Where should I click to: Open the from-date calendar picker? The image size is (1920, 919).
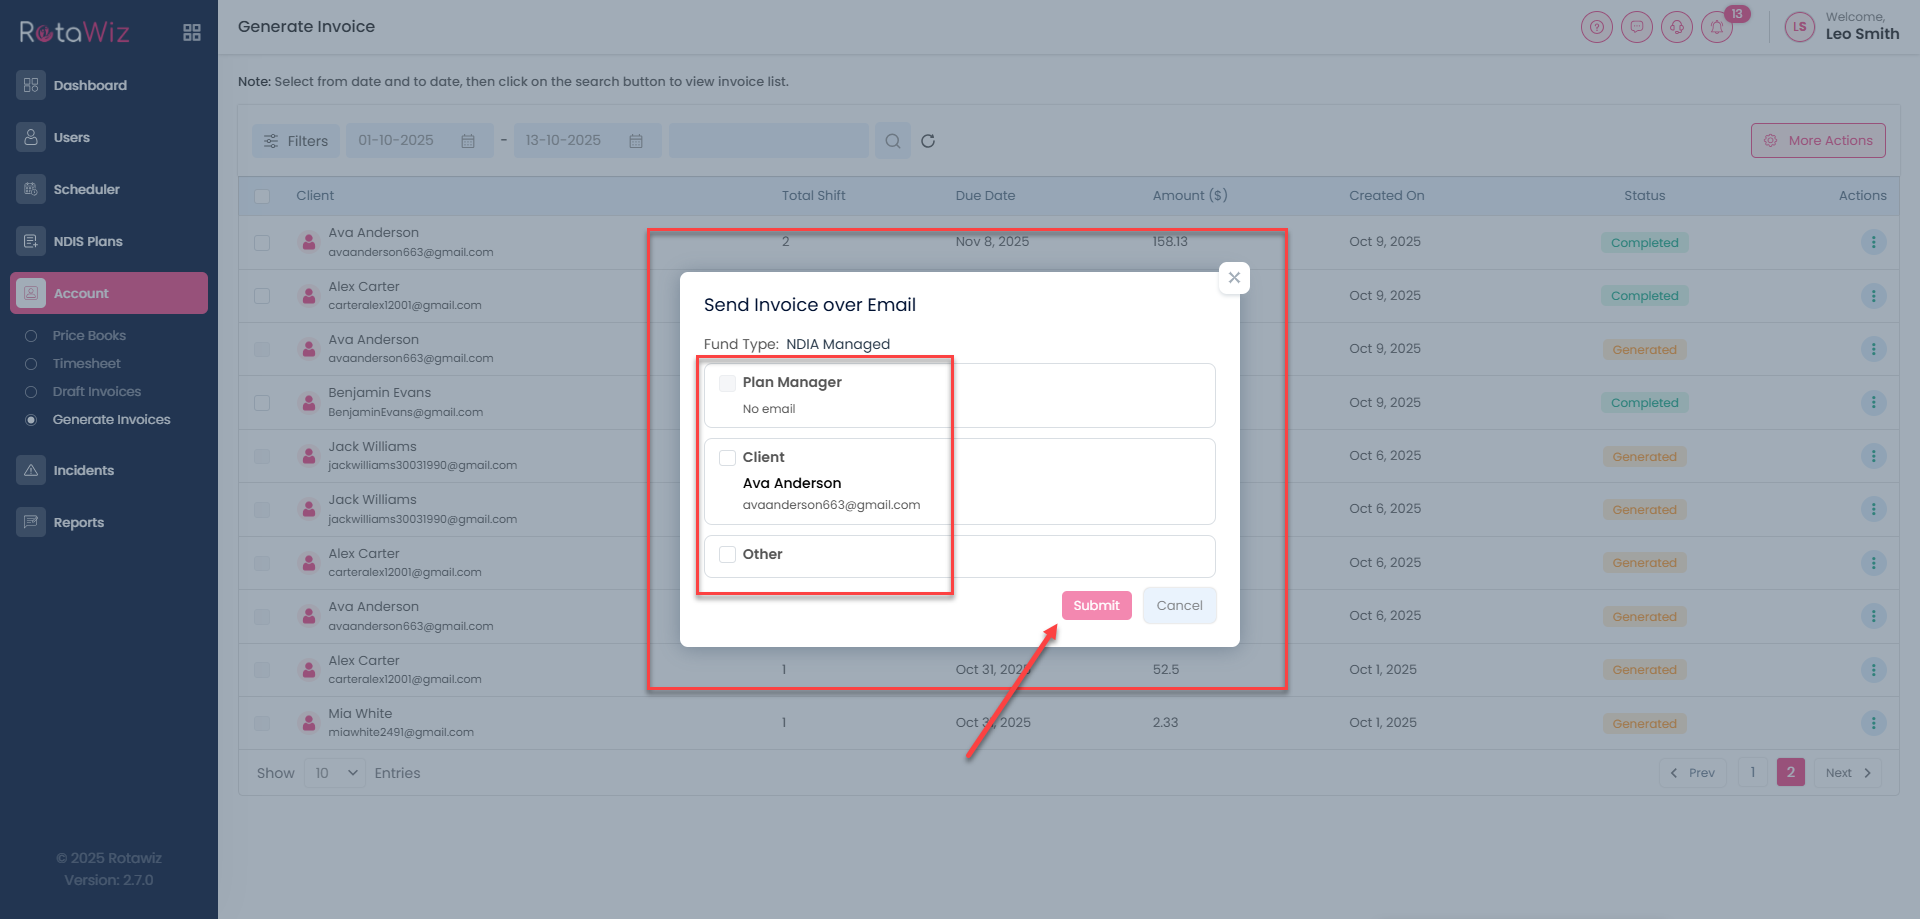pos(467,141)
